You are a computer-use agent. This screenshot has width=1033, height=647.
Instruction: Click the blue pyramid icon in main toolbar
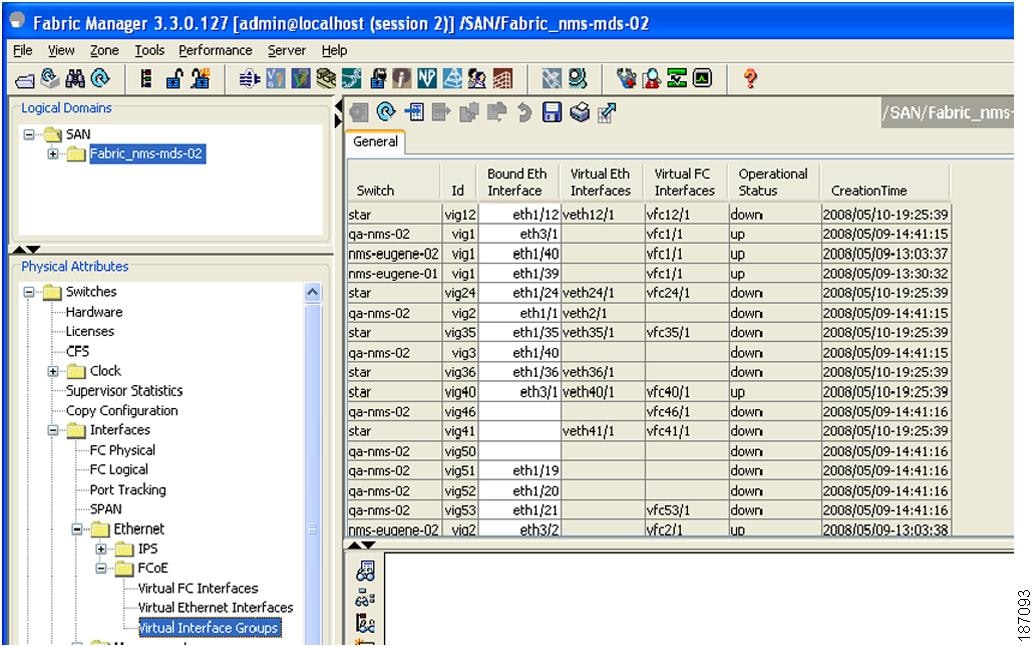pos(452,79)
